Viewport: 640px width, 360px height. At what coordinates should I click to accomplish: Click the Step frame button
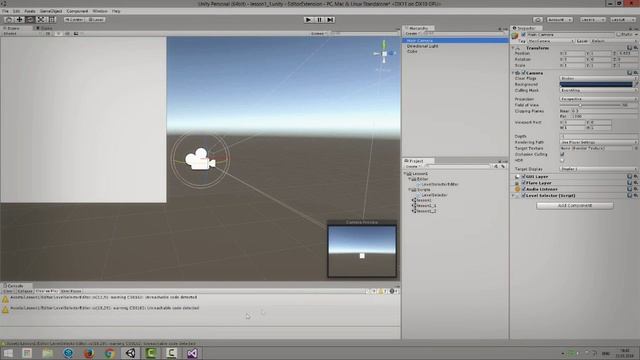click(x=331, y=20)
